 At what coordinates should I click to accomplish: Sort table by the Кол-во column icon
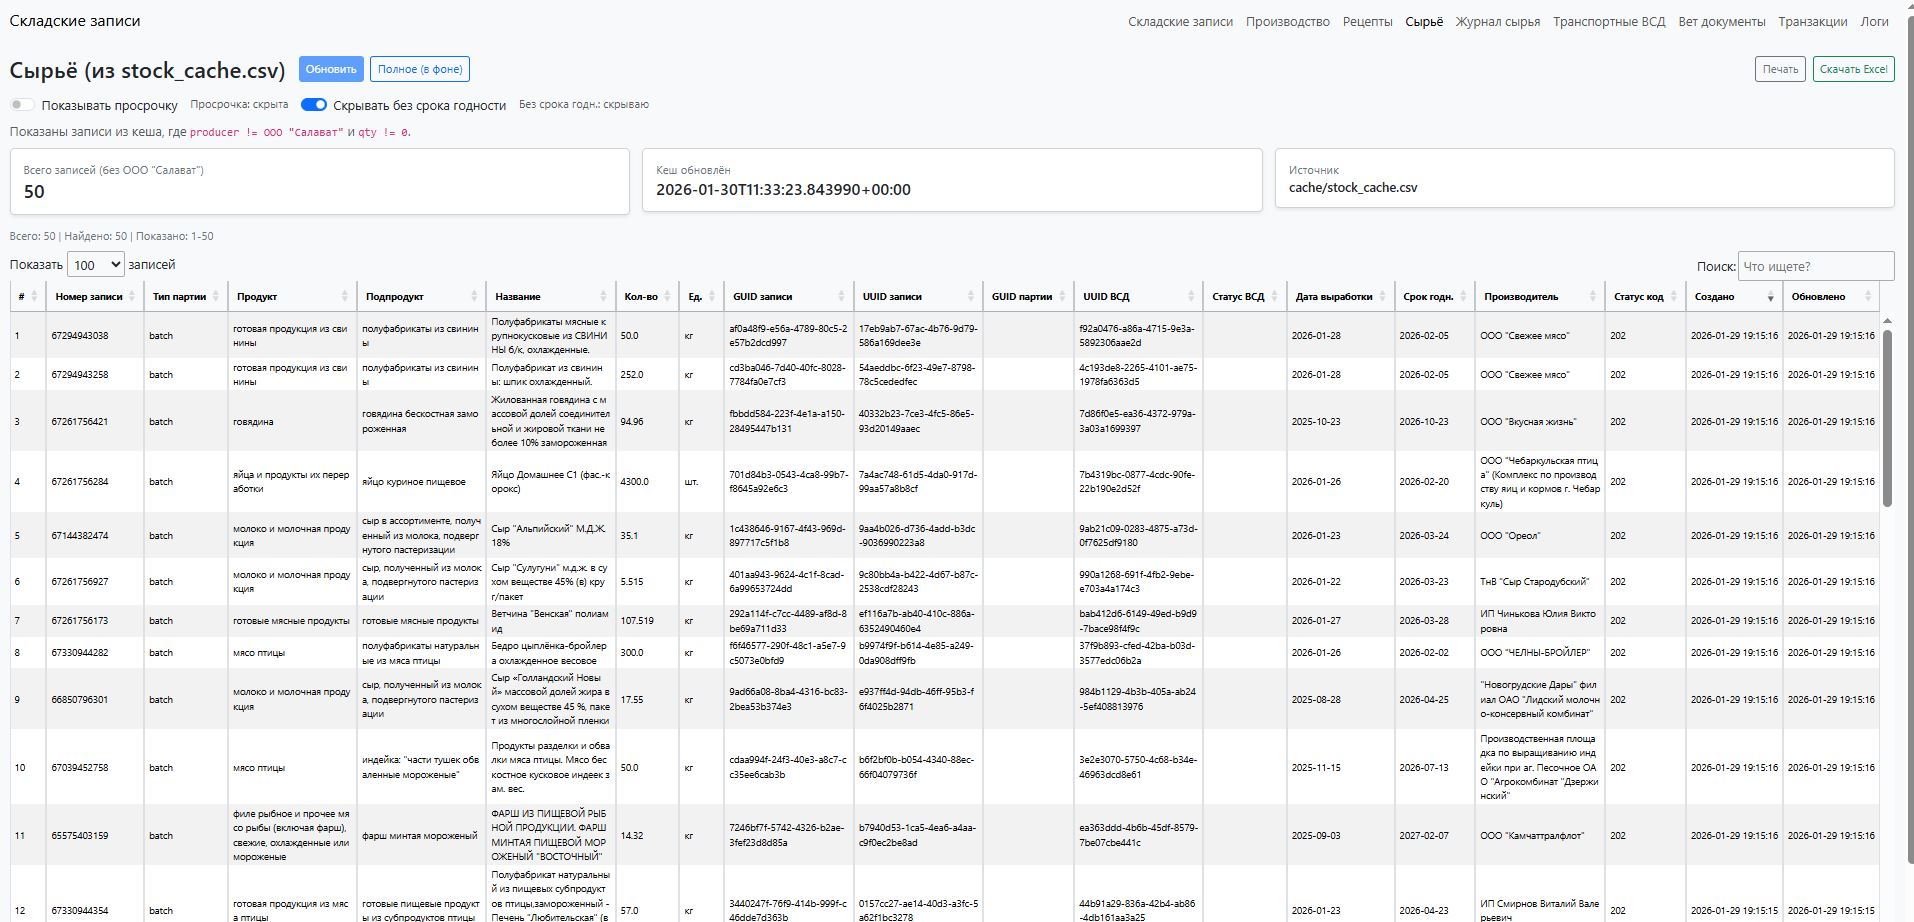(667, 296)
